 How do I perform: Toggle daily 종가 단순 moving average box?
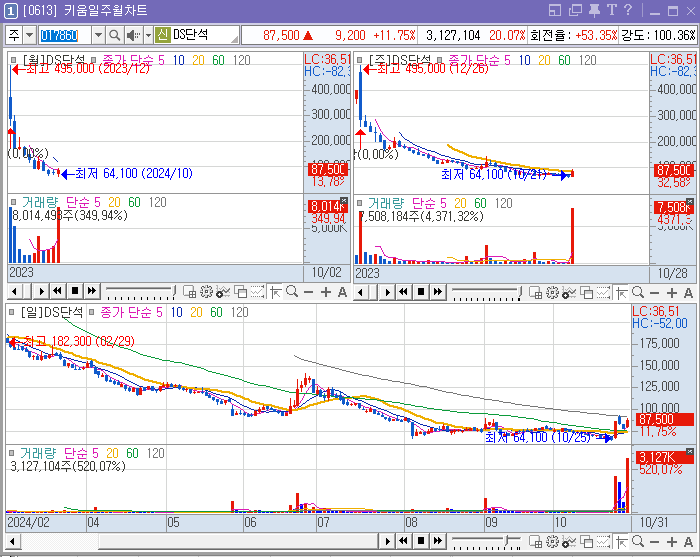[x=92, y=312]
